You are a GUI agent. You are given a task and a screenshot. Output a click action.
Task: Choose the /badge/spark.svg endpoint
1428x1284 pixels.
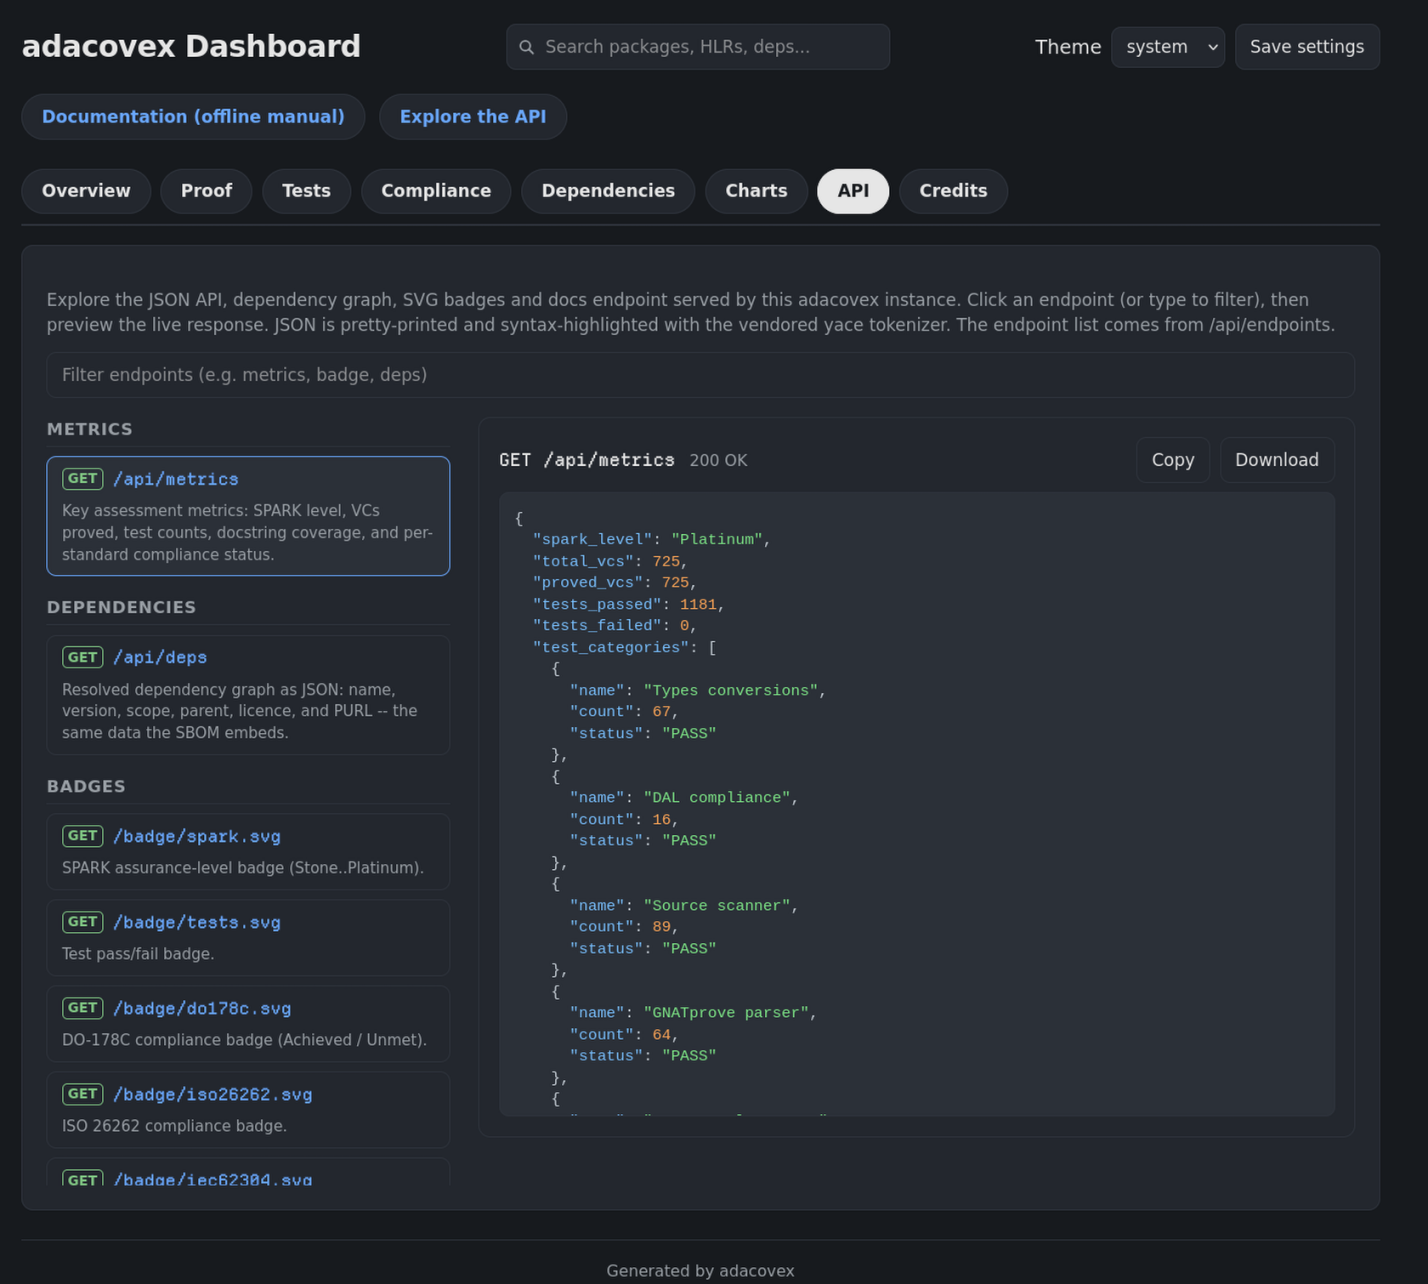(x=248, y=852)
